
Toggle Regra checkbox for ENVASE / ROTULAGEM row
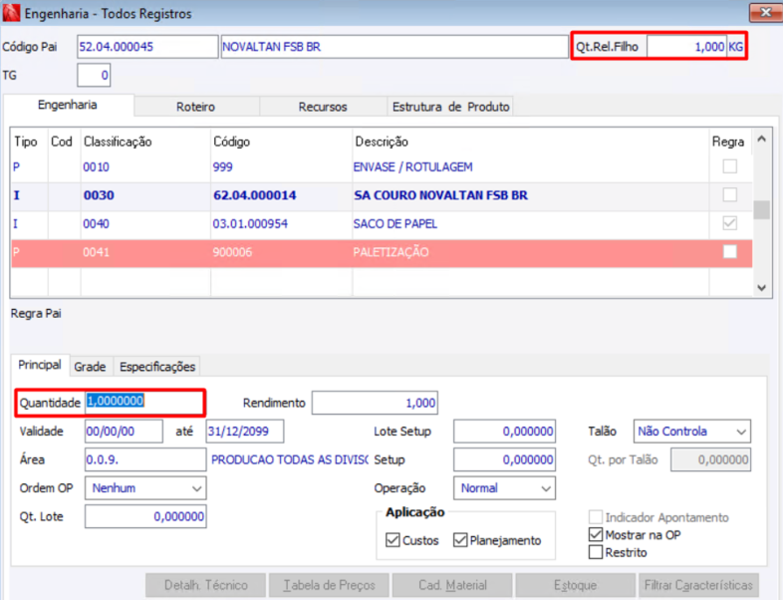tap(730, 166)
